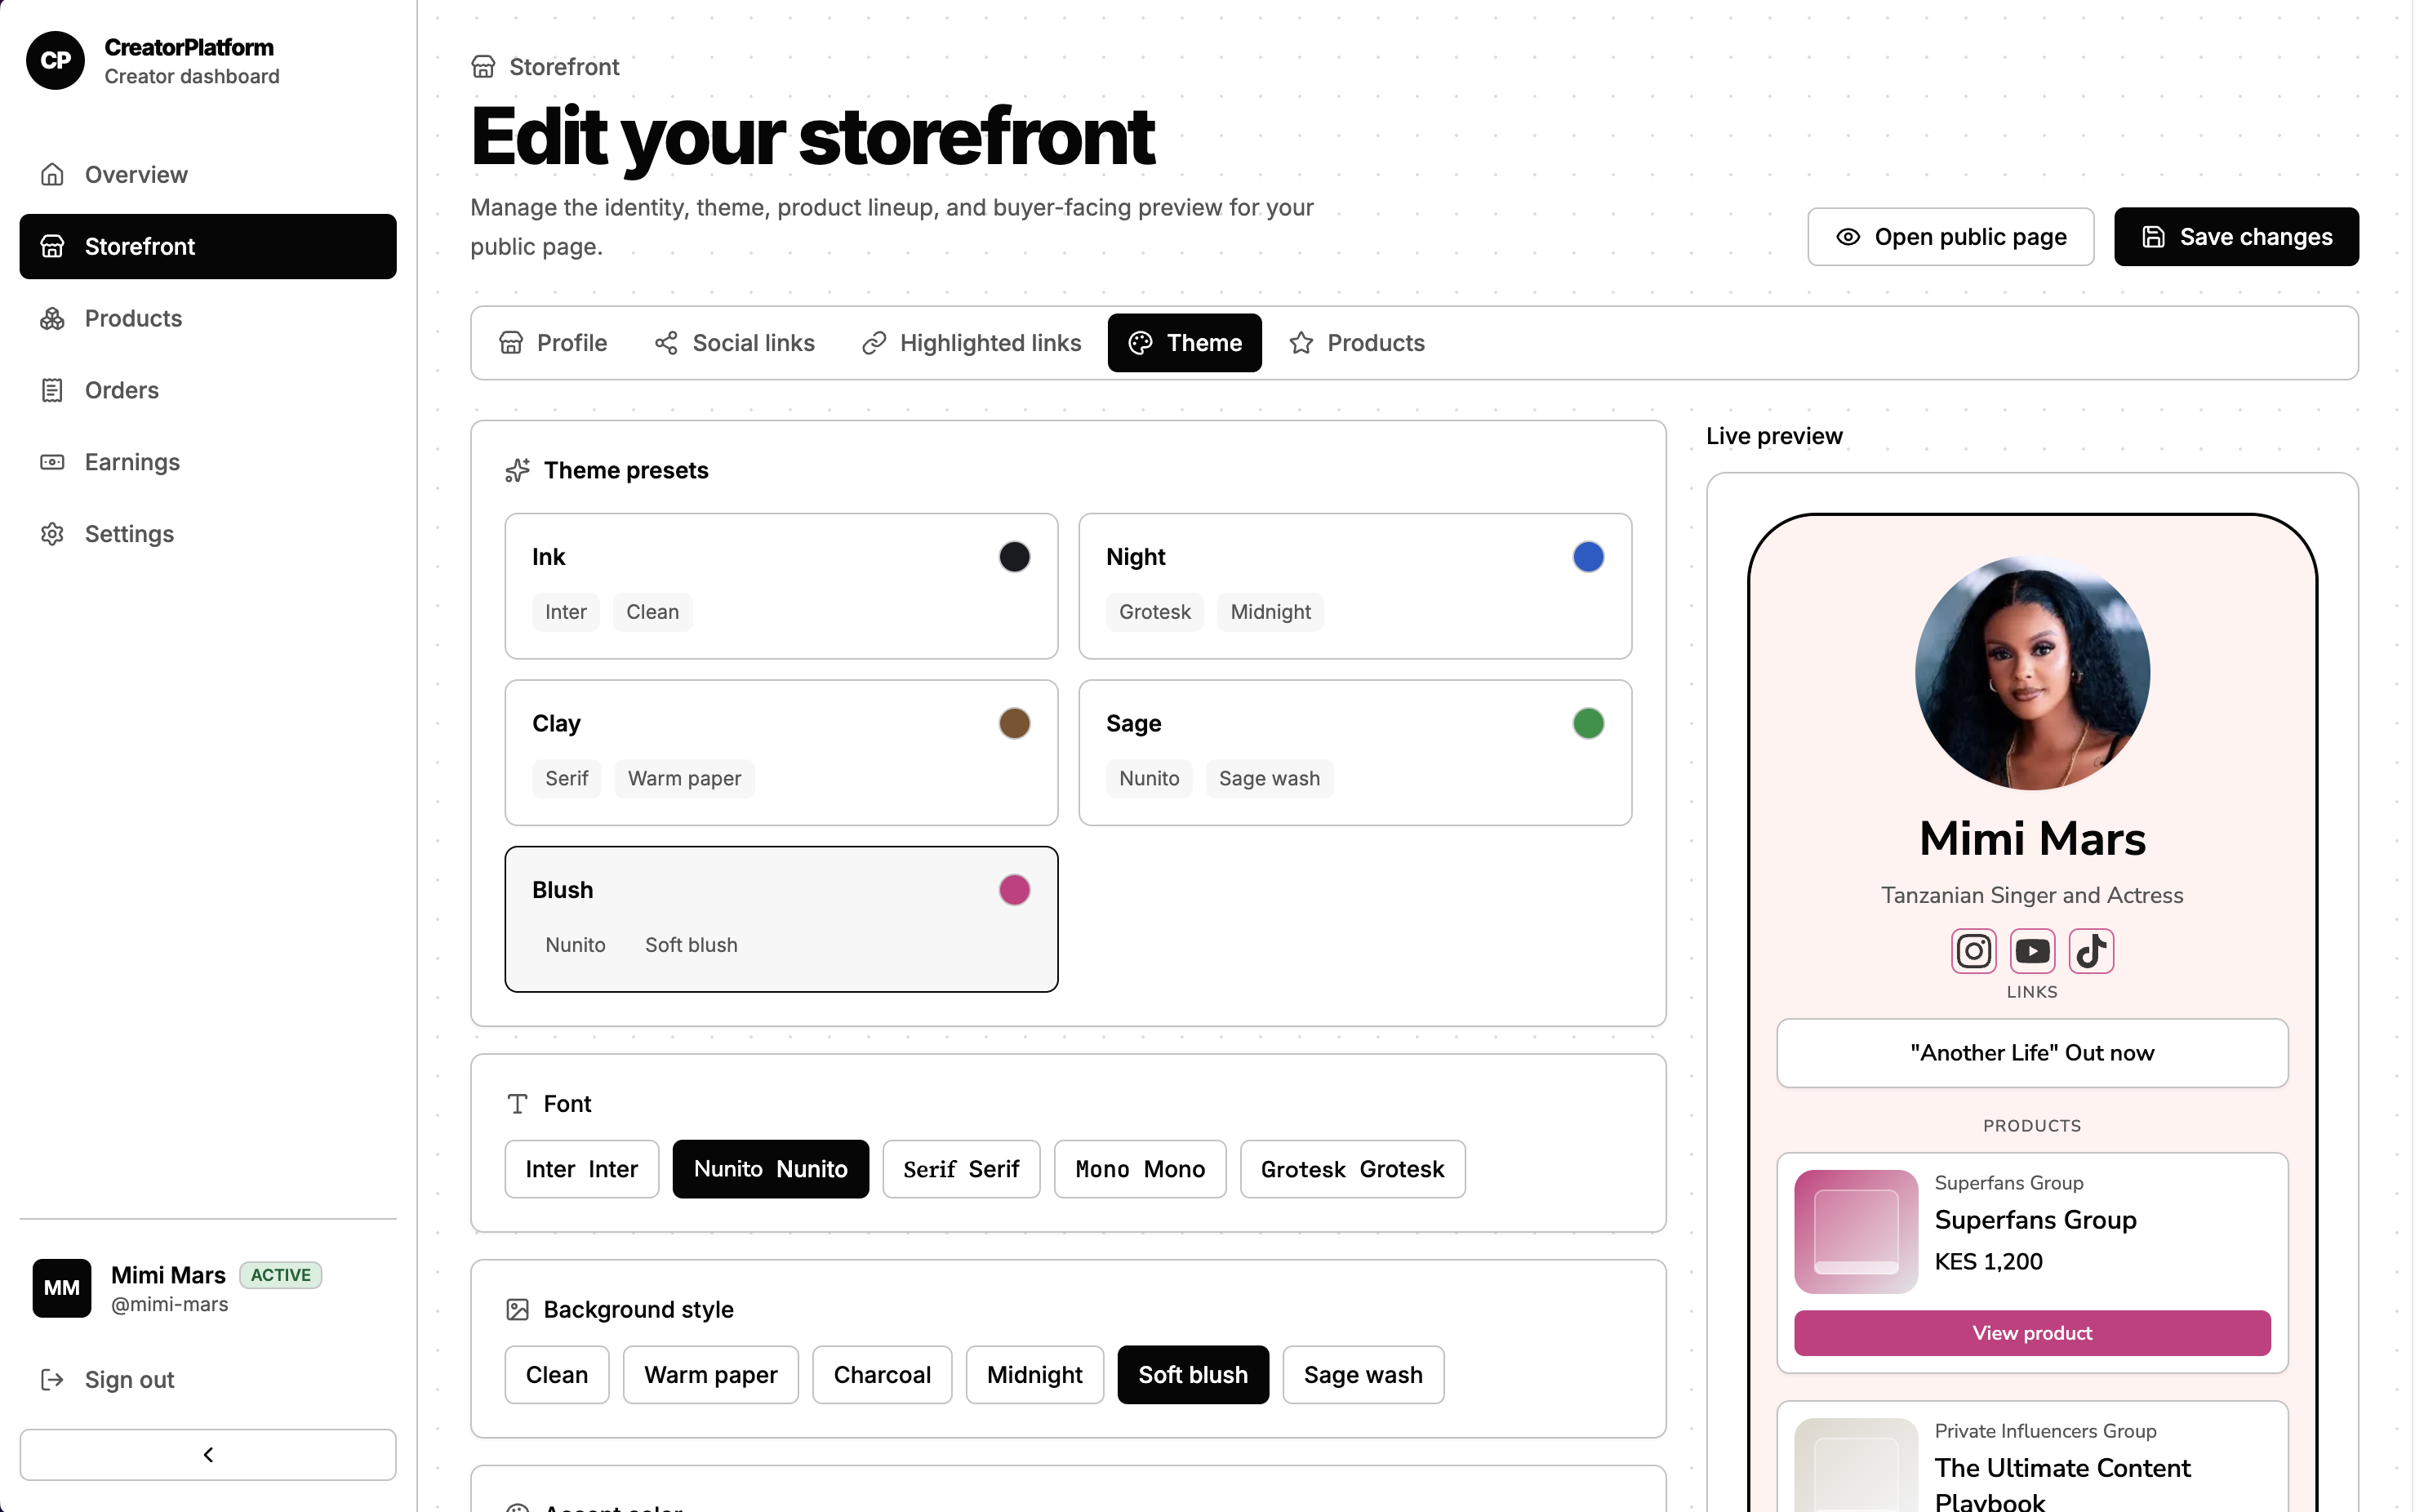Select the Clay theme preset
Viewport: 2415px width, 1512px height.
(781, 753)
